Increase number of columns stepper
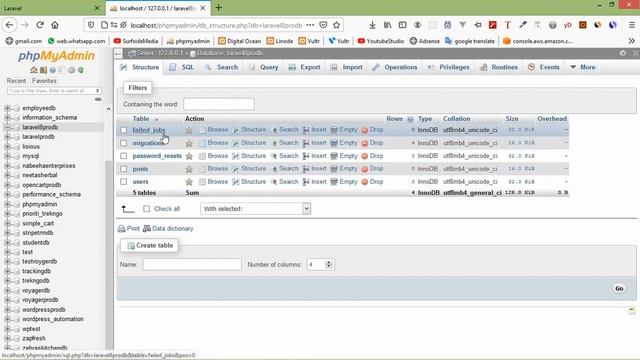 [329, 262]
